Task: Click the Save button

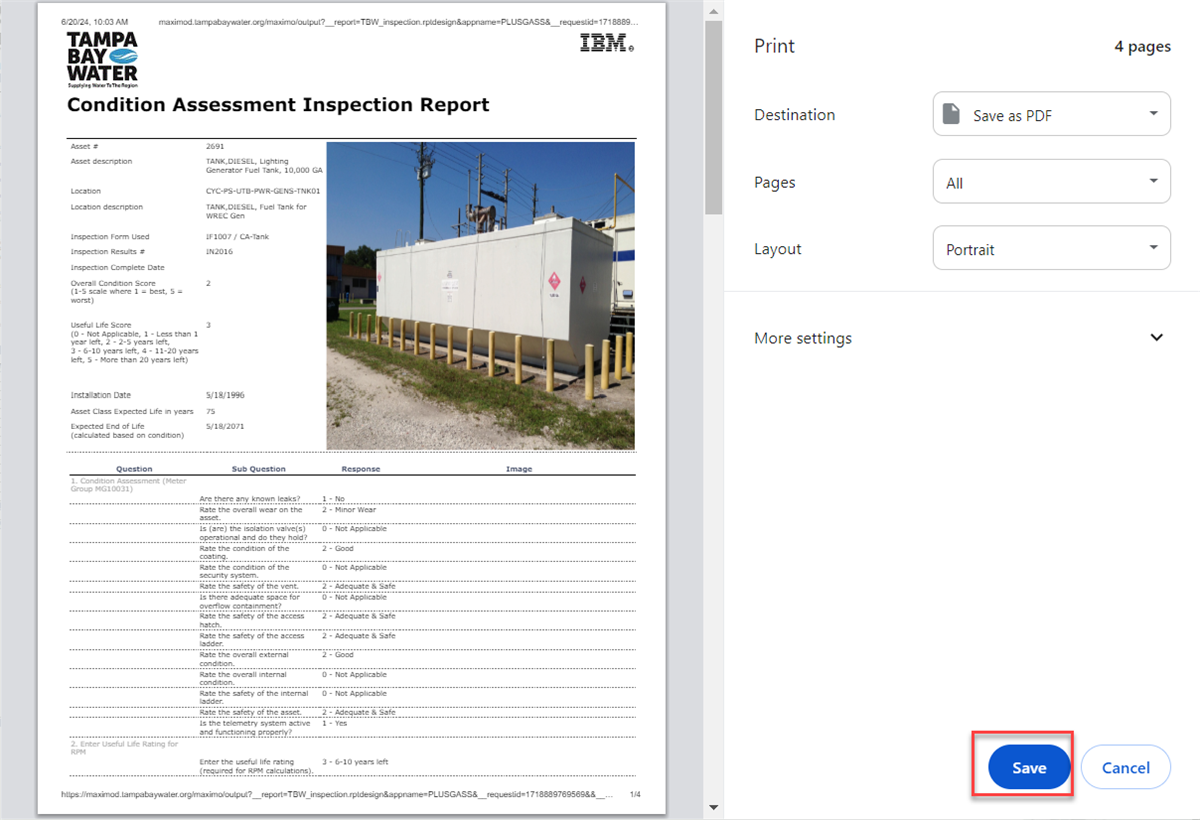Action: click(x=1028, y=767)
